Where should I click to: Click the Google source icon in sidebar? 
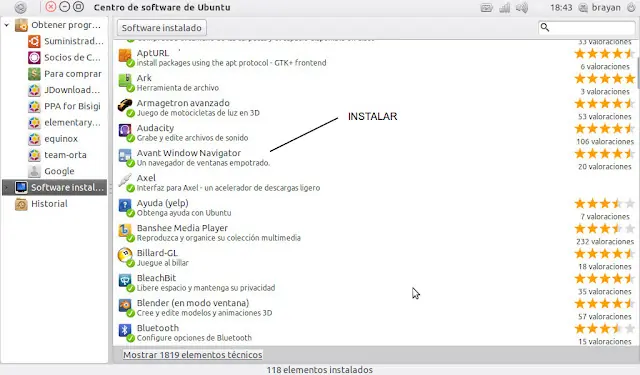pyautogui.click(x=34, y=171)
